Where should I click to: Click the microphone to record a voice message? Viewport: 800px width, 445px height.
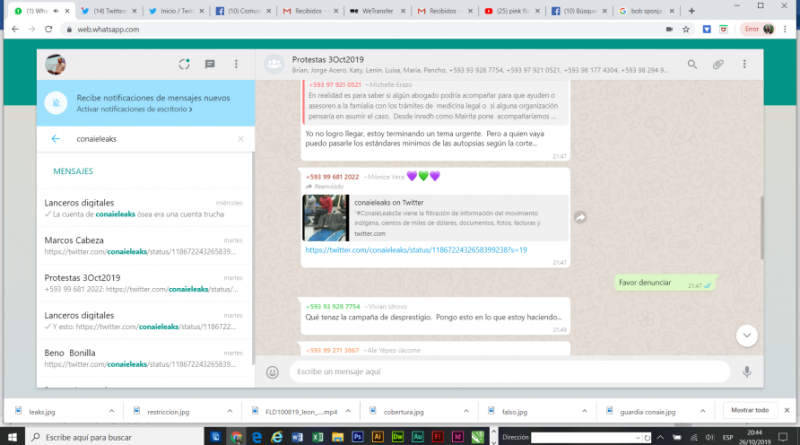[x=746, y=372]
